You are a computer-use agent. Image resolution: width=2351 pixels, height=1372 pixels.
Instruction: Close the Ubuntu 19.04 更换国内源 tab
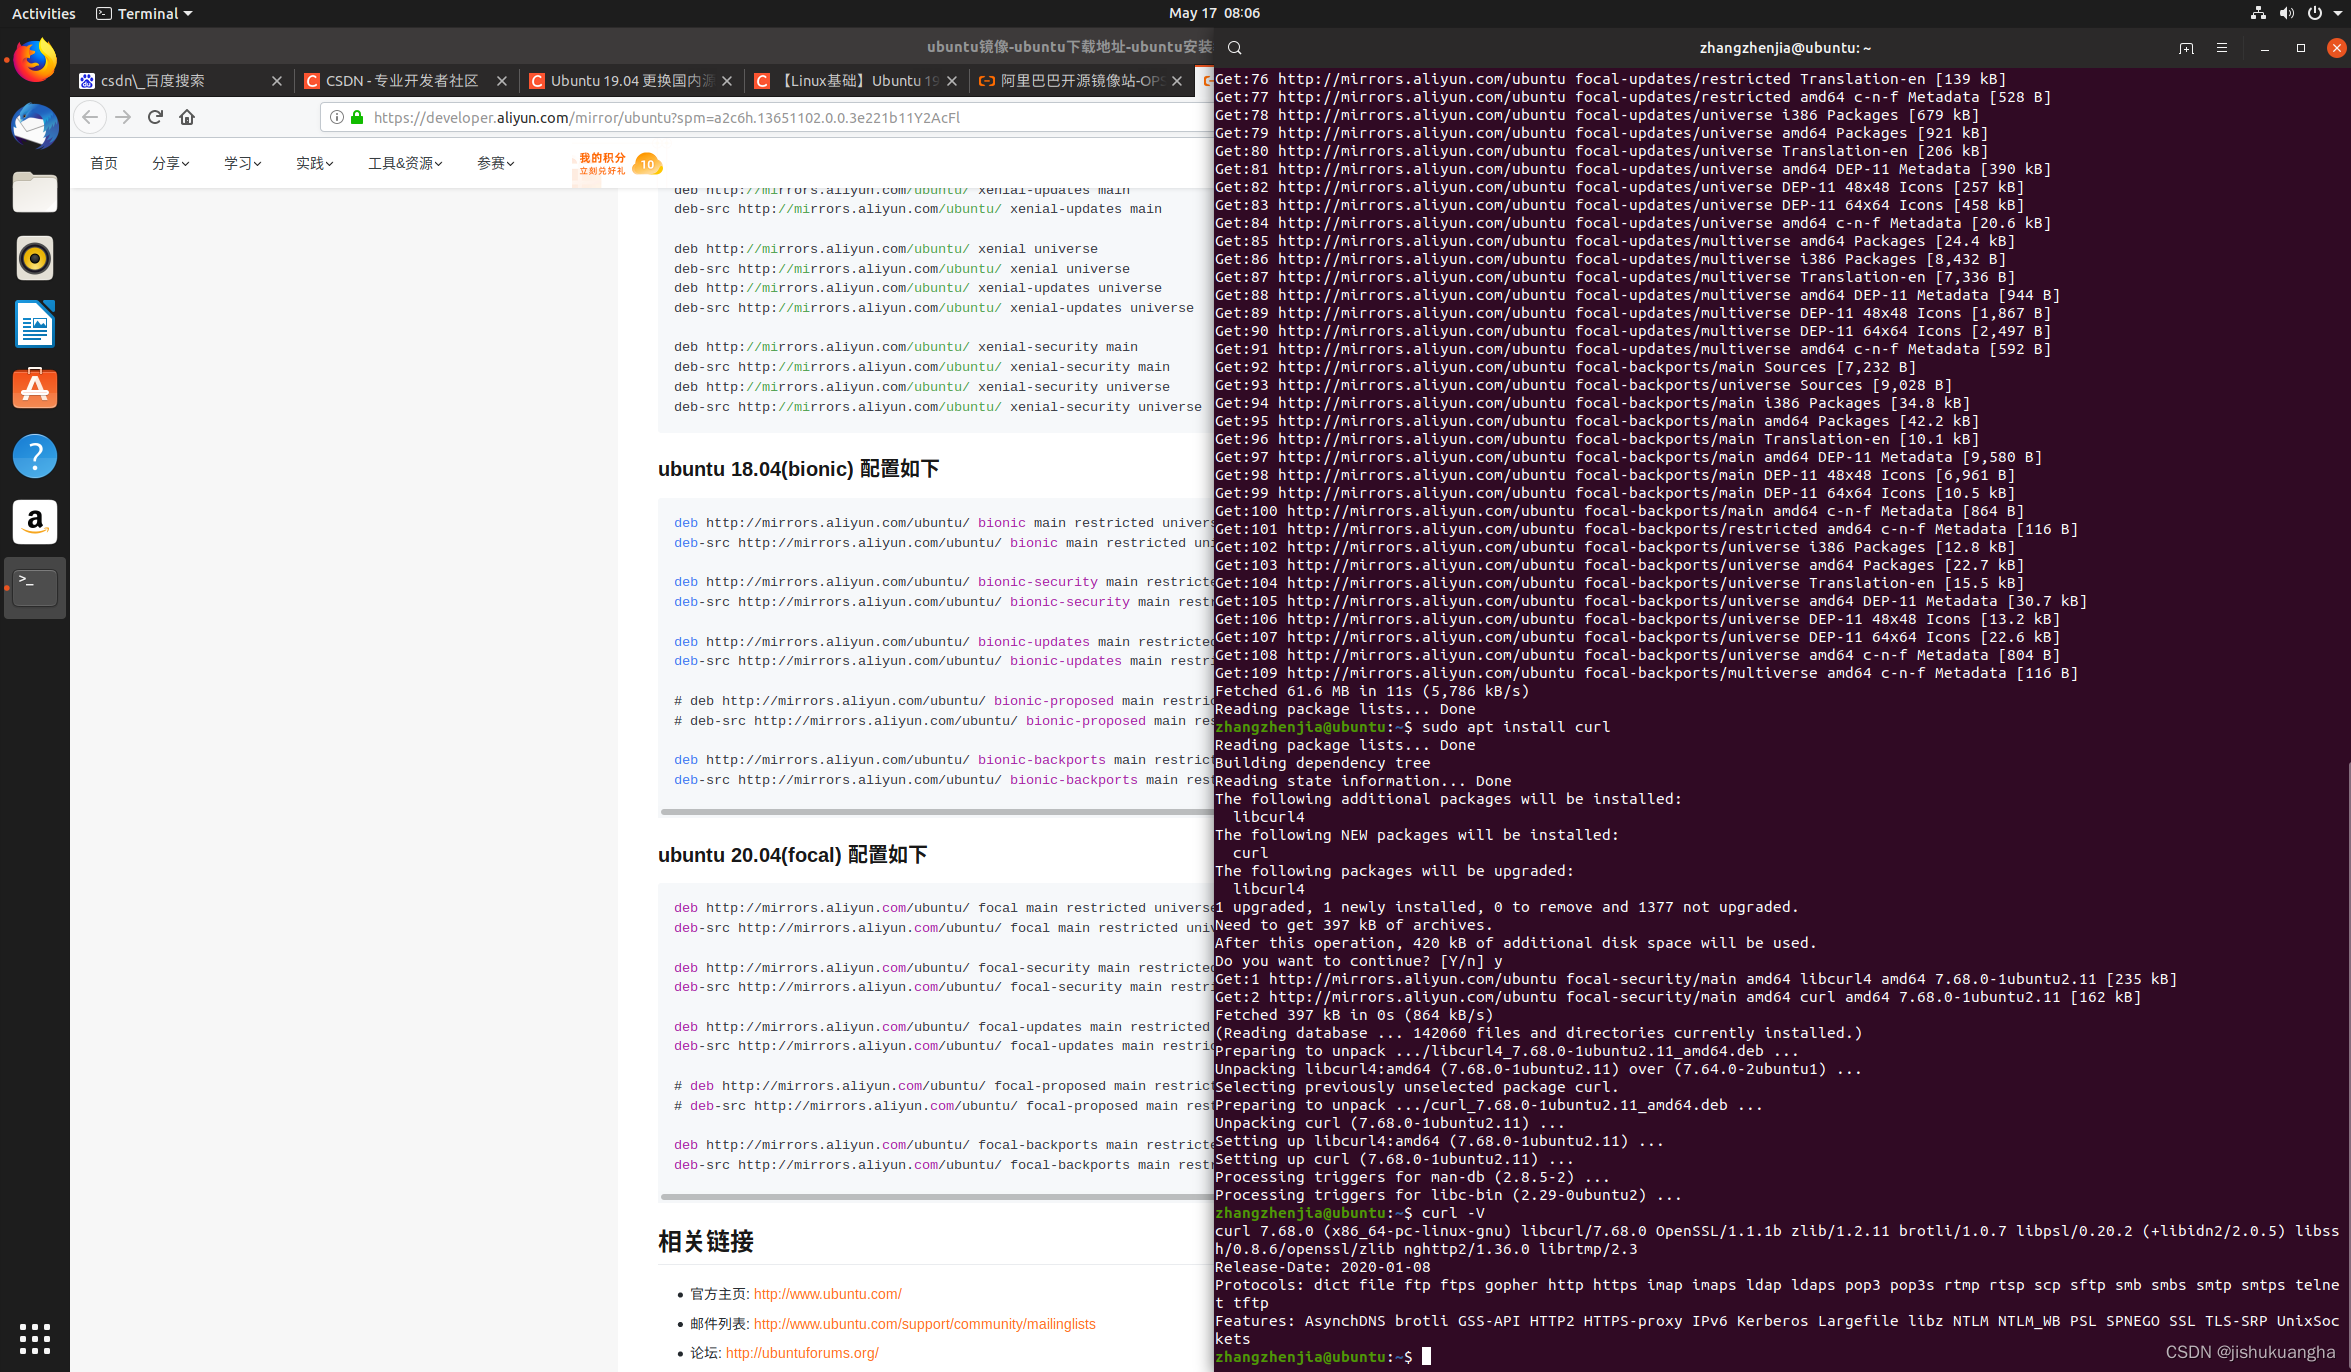coord(727,81)
